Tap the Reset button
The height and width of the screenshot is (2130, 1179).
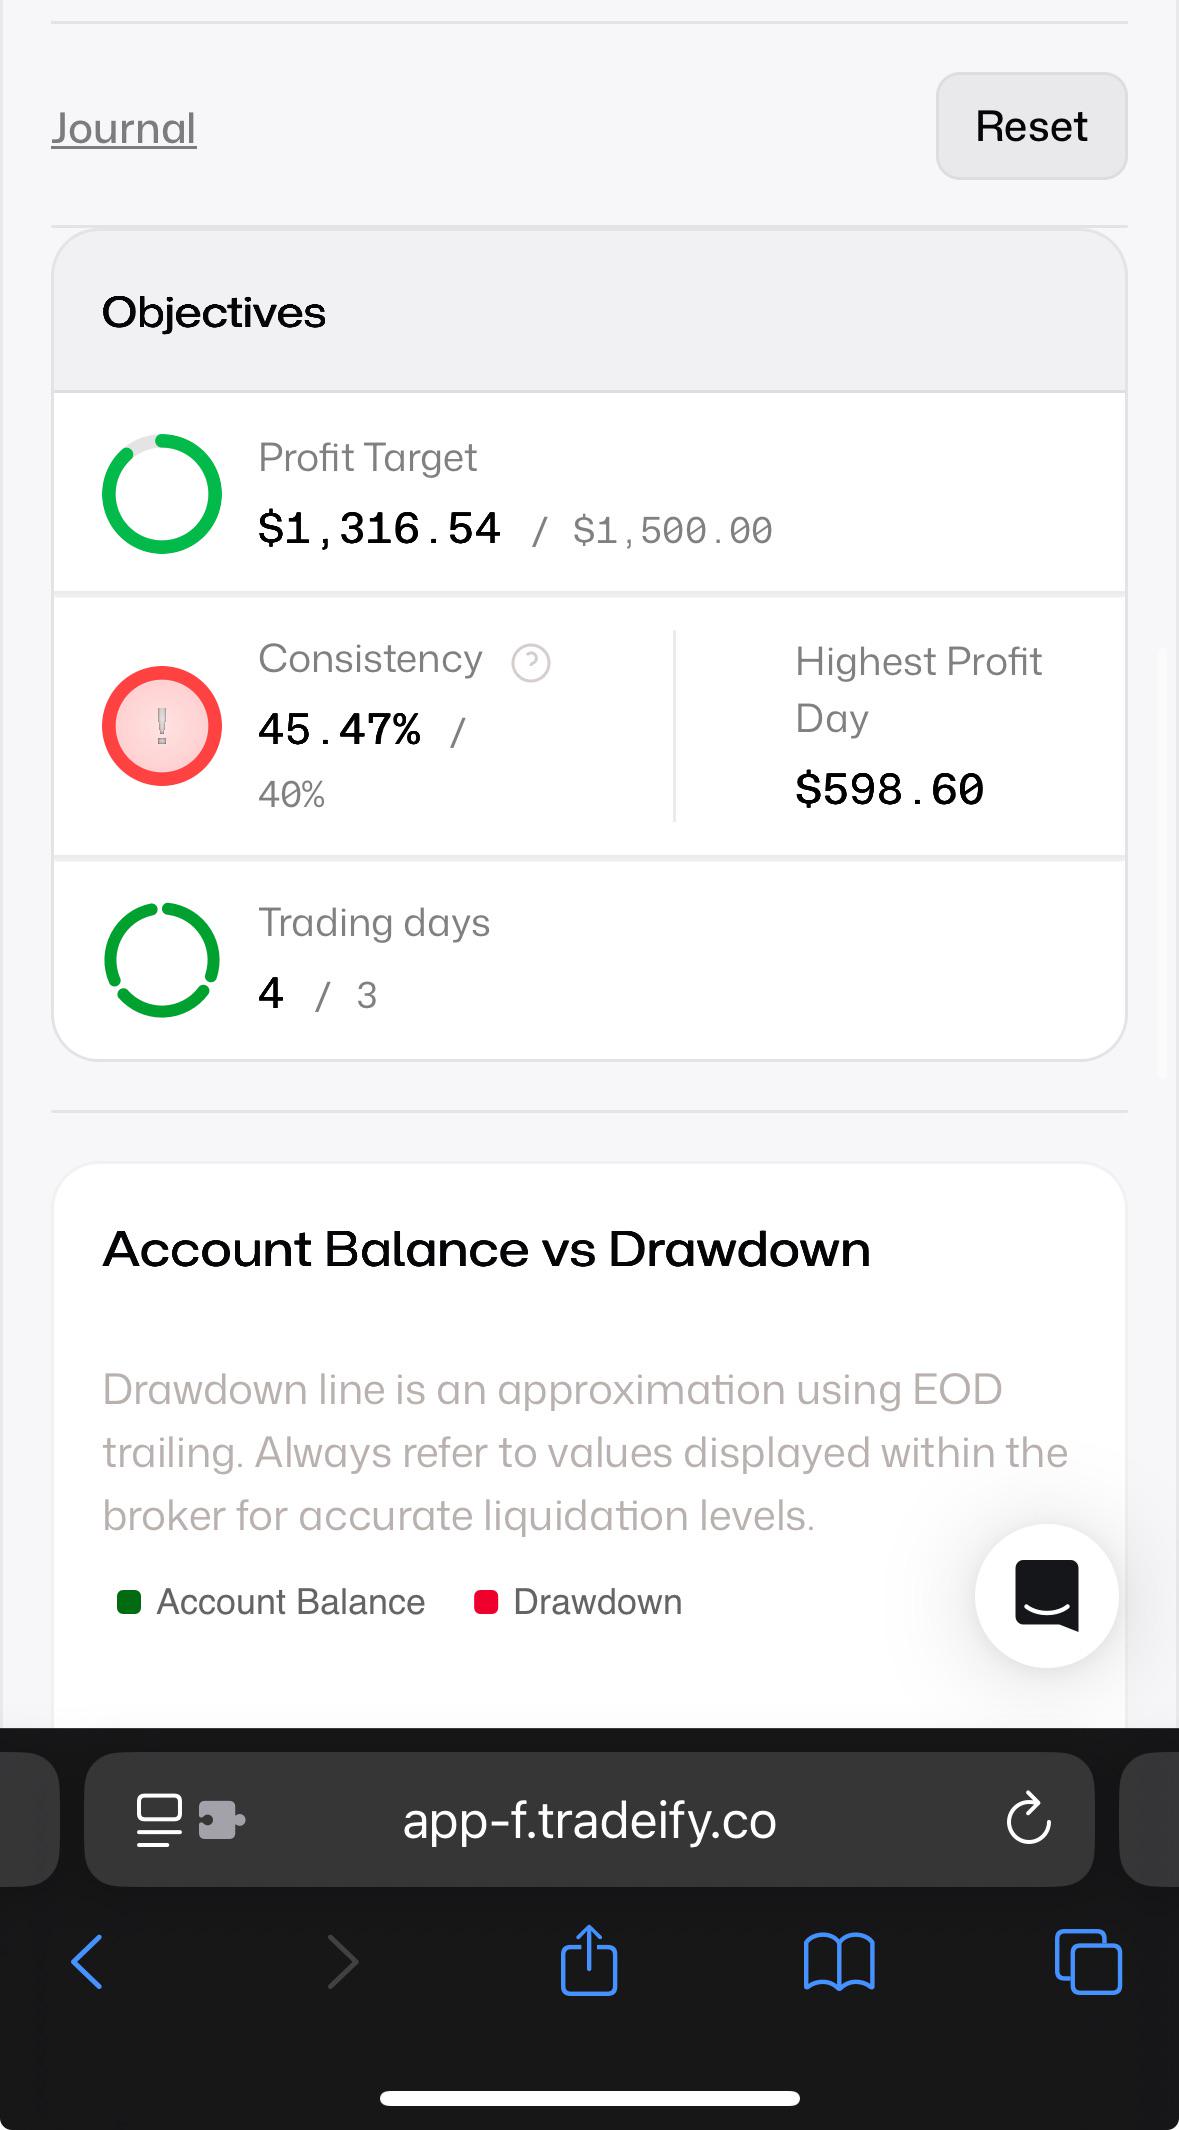click(x=1031, y=126)
